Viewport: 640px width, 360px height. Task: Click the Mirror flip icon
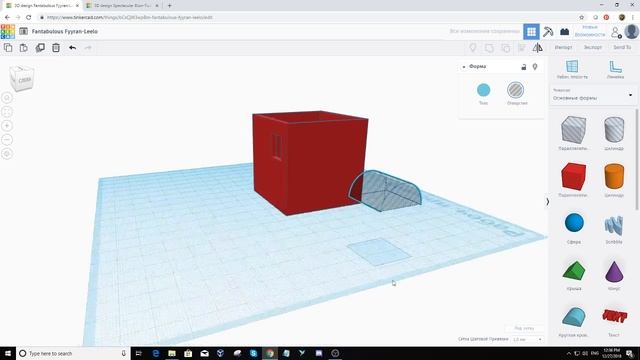click(x=538, y=48)
